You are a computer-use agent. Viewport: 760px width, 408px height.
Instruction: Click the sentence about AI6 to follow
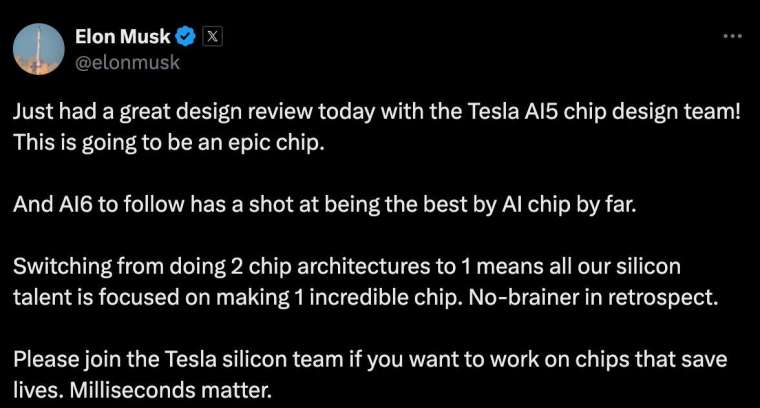tap(324, 204)
